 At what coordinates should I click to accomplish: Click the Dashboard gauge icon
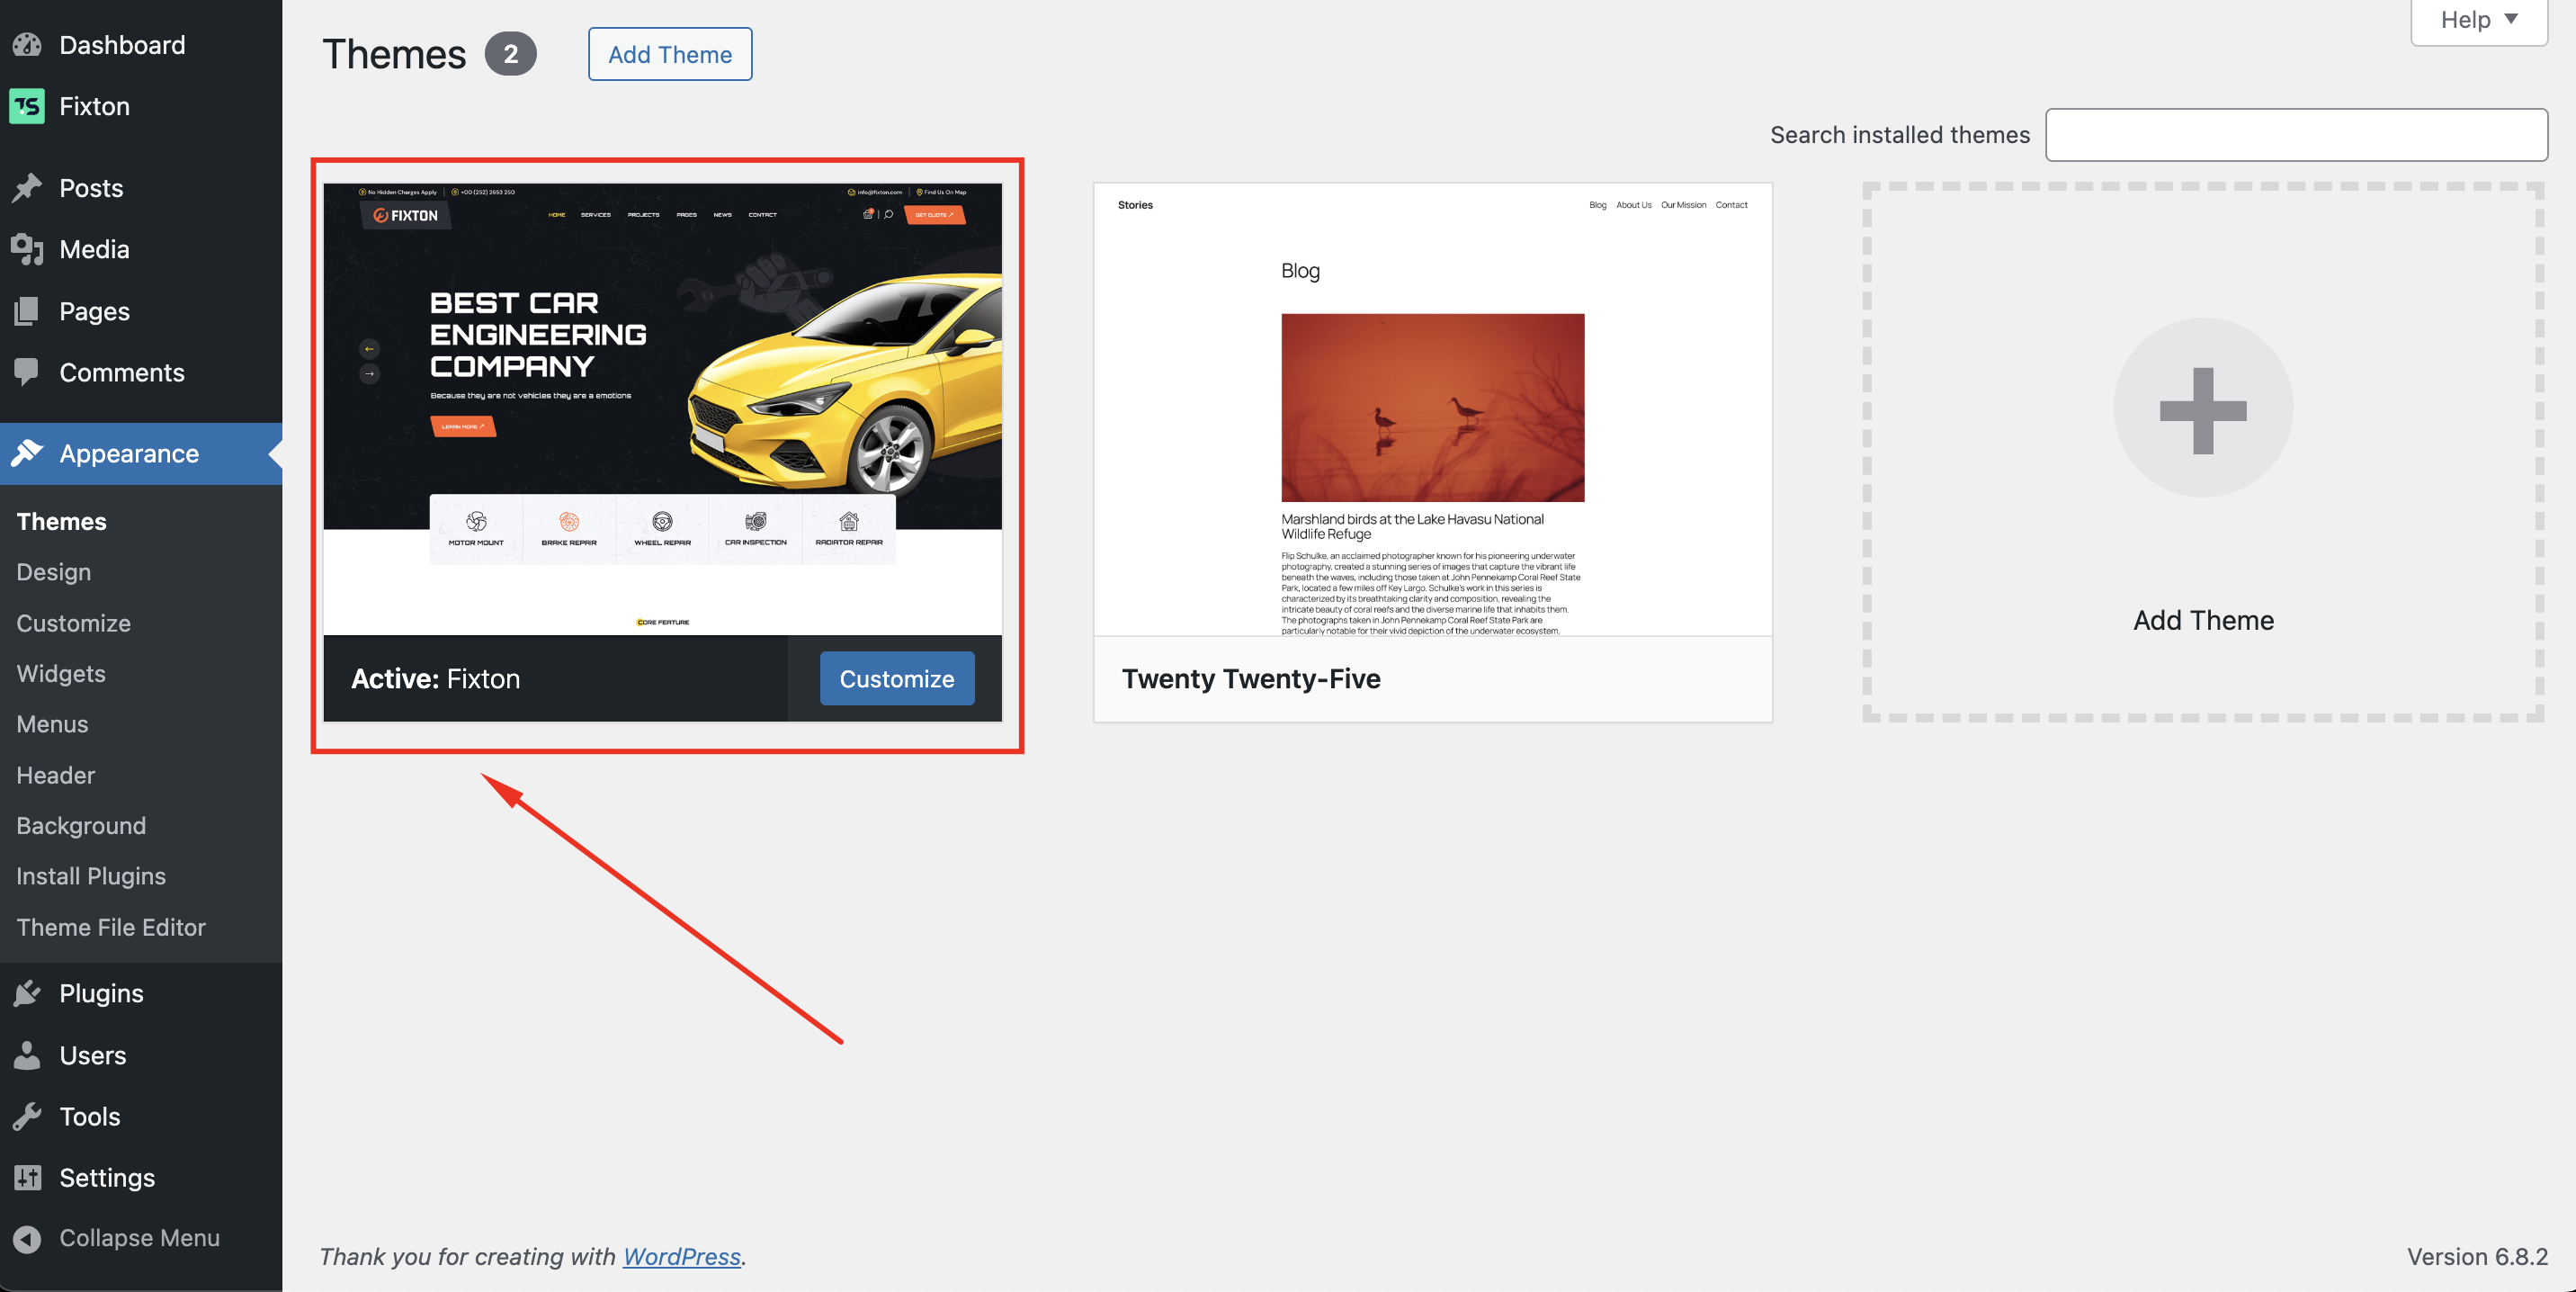[x=27, y=45]
